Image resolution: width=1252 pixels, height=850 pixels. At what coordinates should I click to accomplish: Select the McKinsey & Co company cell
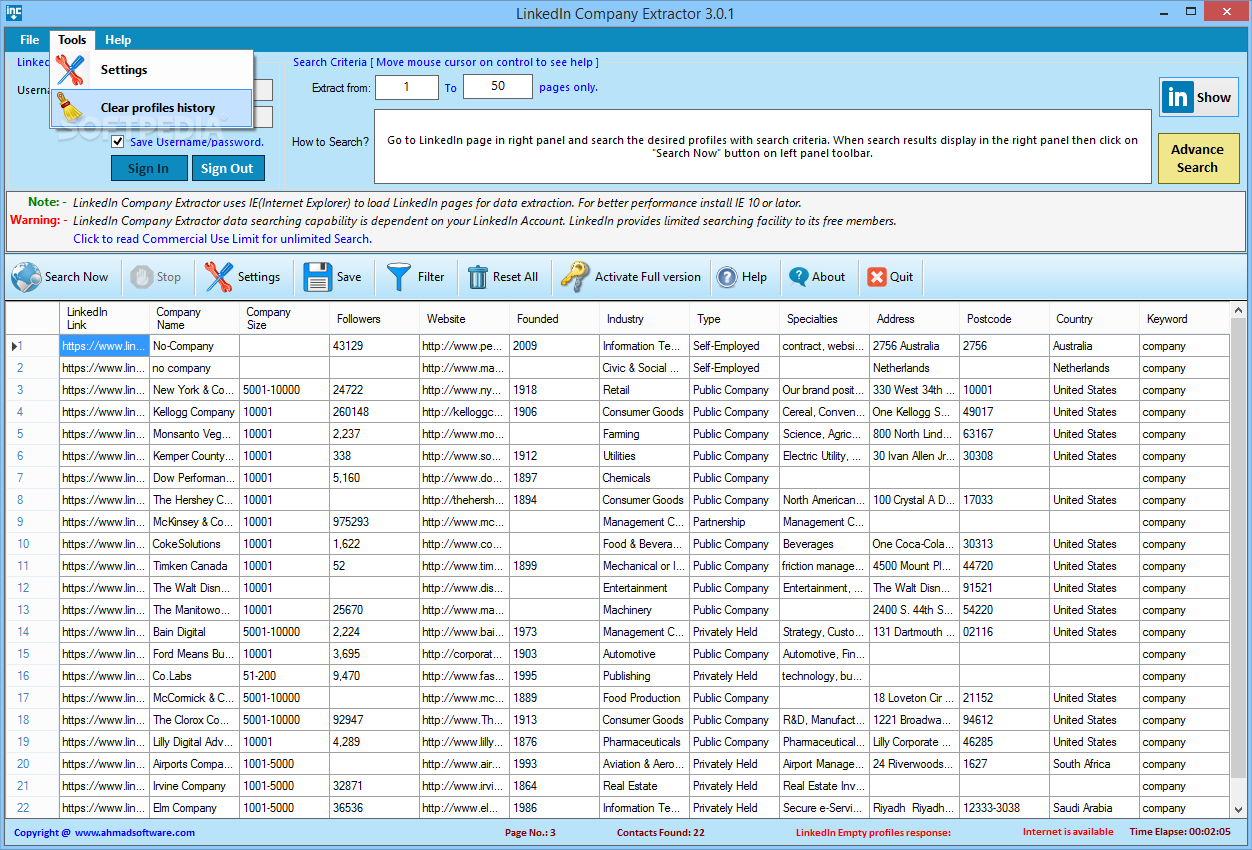[194, 522]
